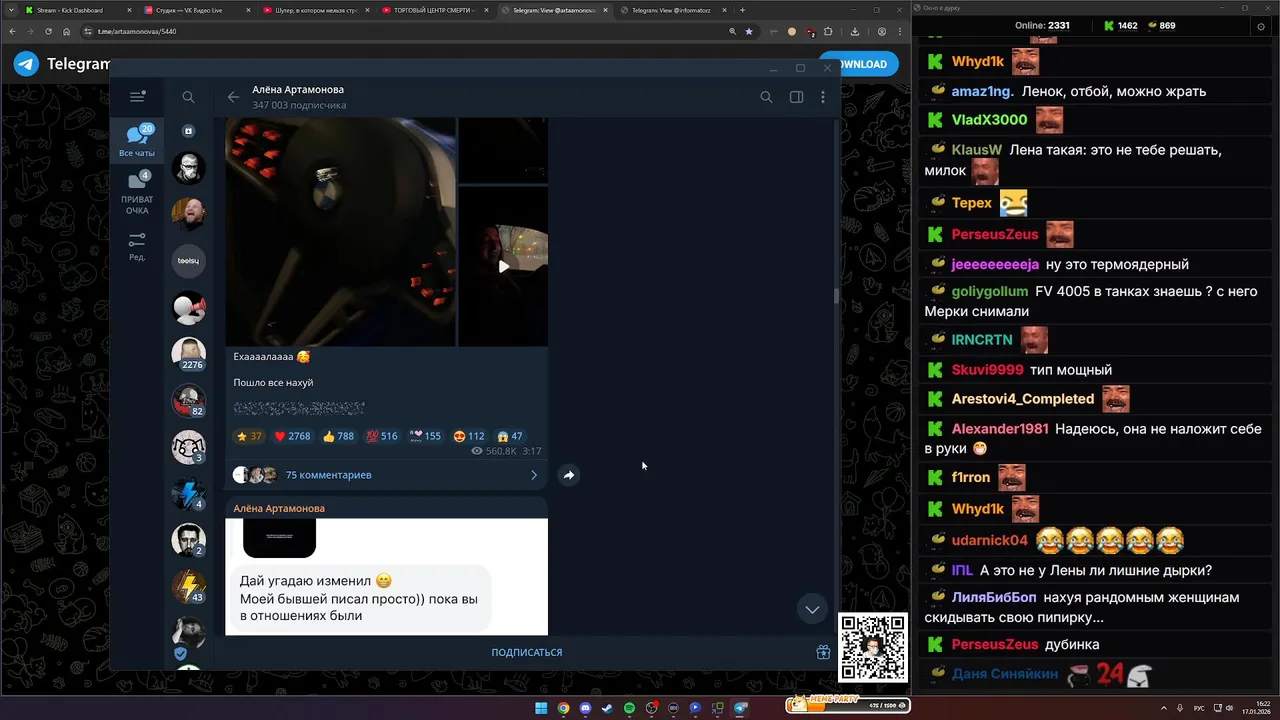Open chat with 82 unread badge
The image size is (1280, 720).
point(188,401)
